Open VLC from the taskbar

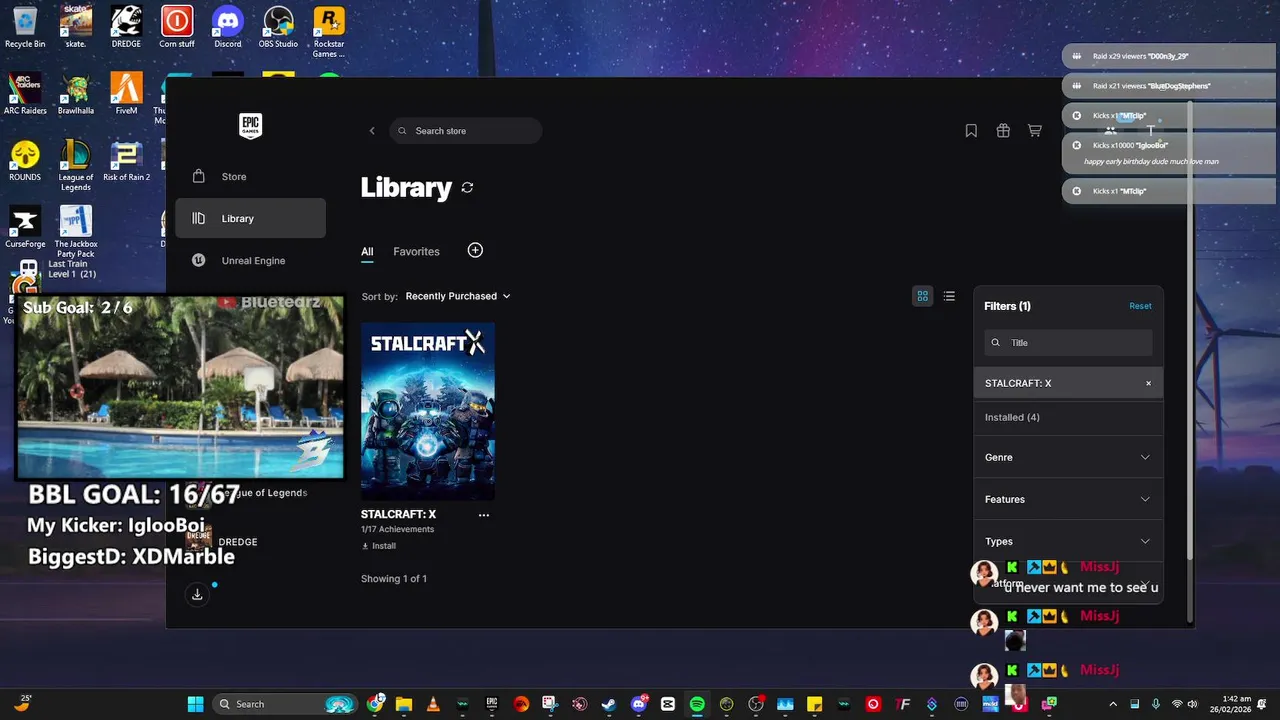tap(433, 704)
